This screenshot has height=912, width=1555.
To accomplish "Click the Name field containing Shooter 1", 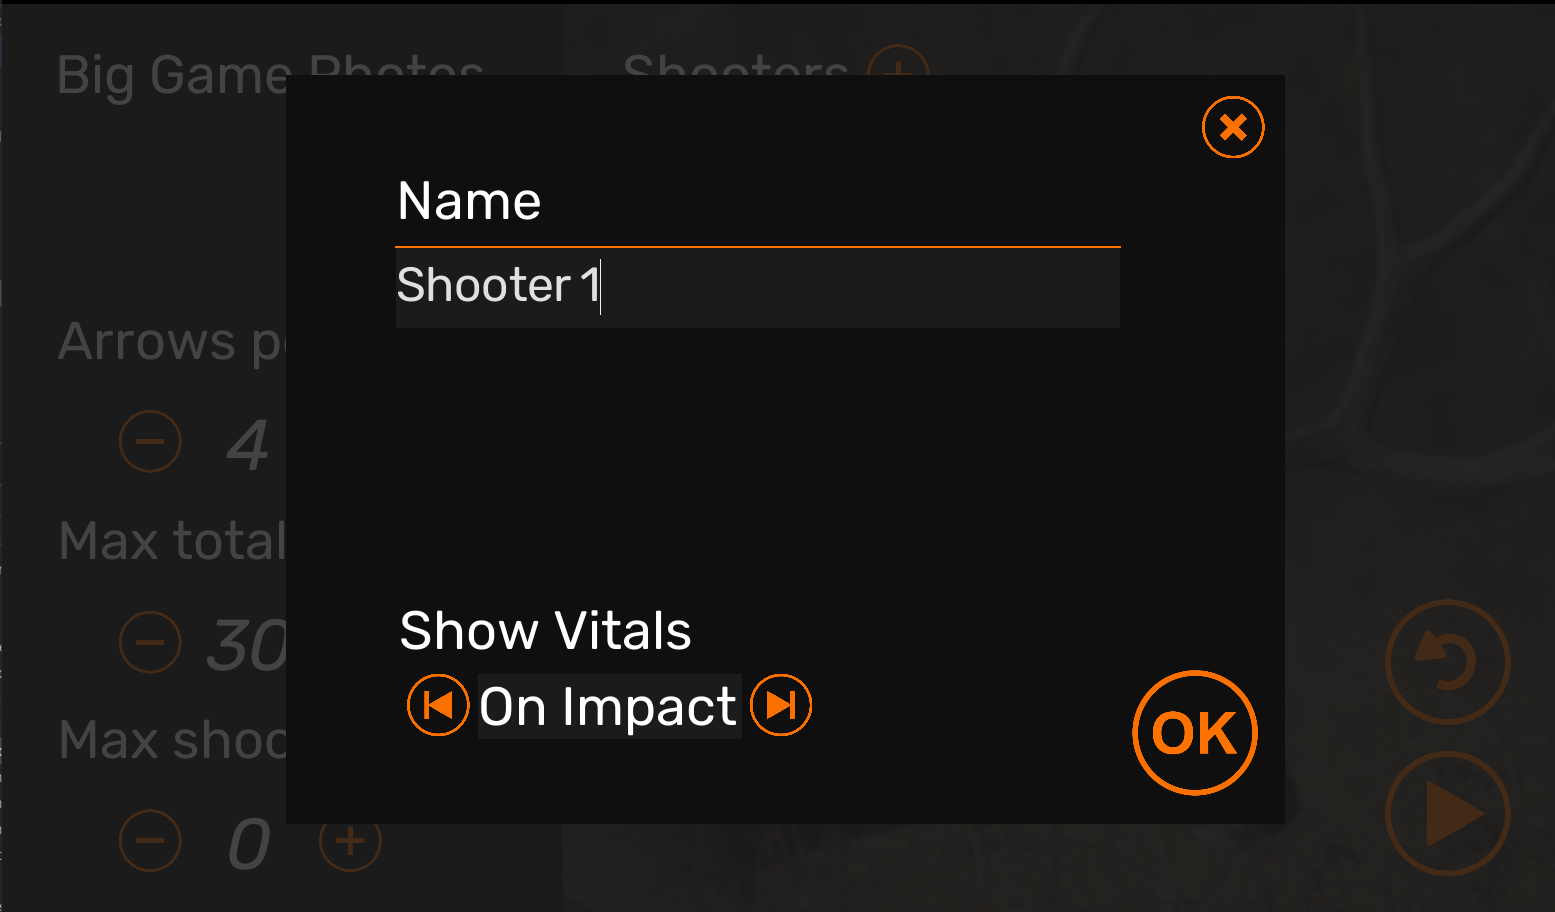I will click(757, 287).
